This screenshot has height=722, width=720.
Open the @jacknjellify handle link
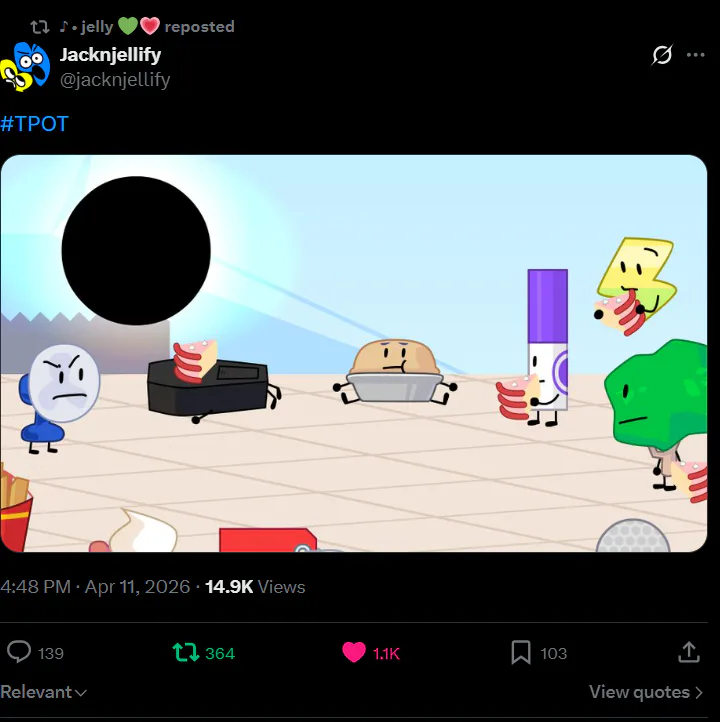tap(115, 80)
